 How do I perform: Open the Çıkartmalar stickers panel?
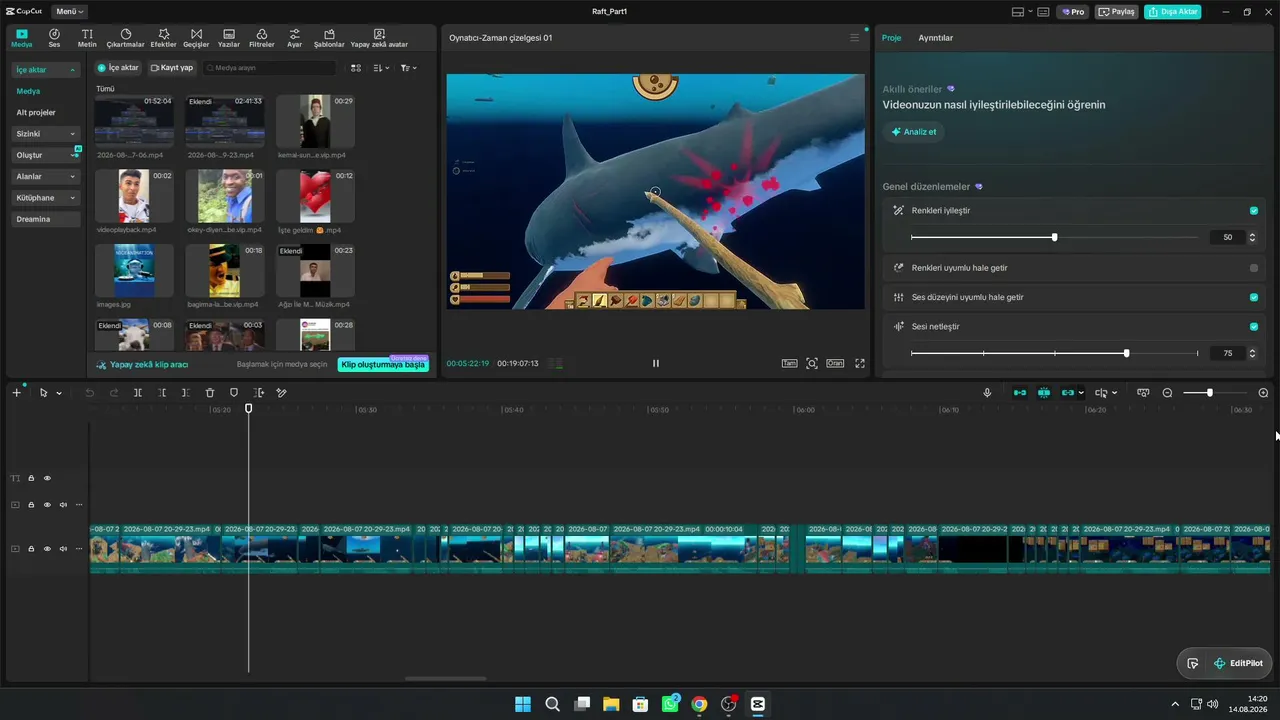tap(126, 38)
